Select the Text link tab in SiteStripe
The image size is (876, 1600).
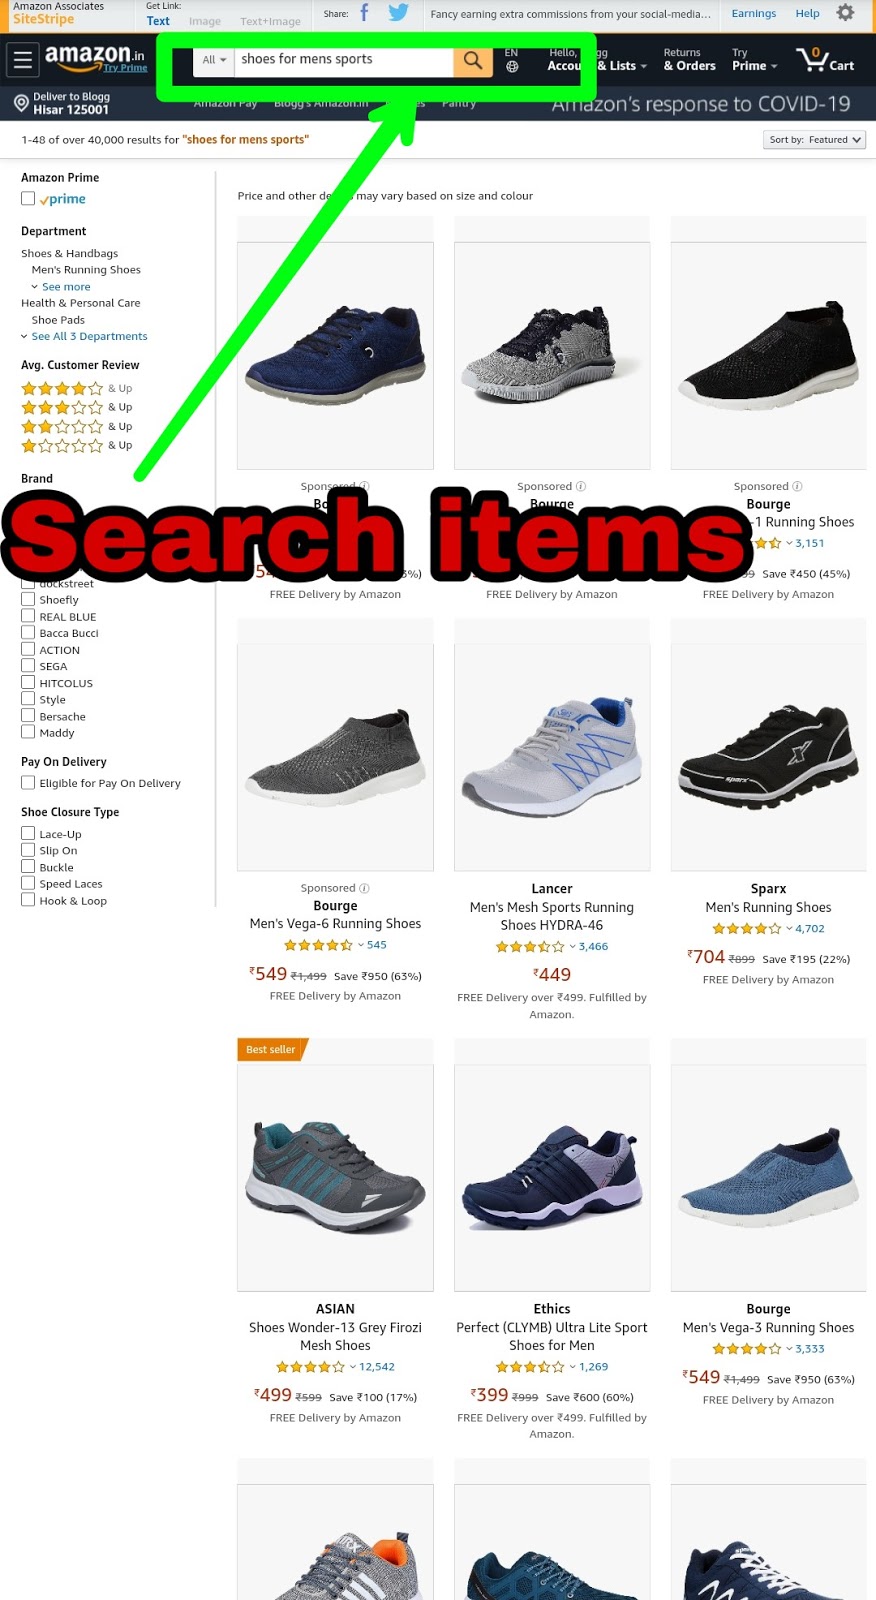(x=158, y=20)
